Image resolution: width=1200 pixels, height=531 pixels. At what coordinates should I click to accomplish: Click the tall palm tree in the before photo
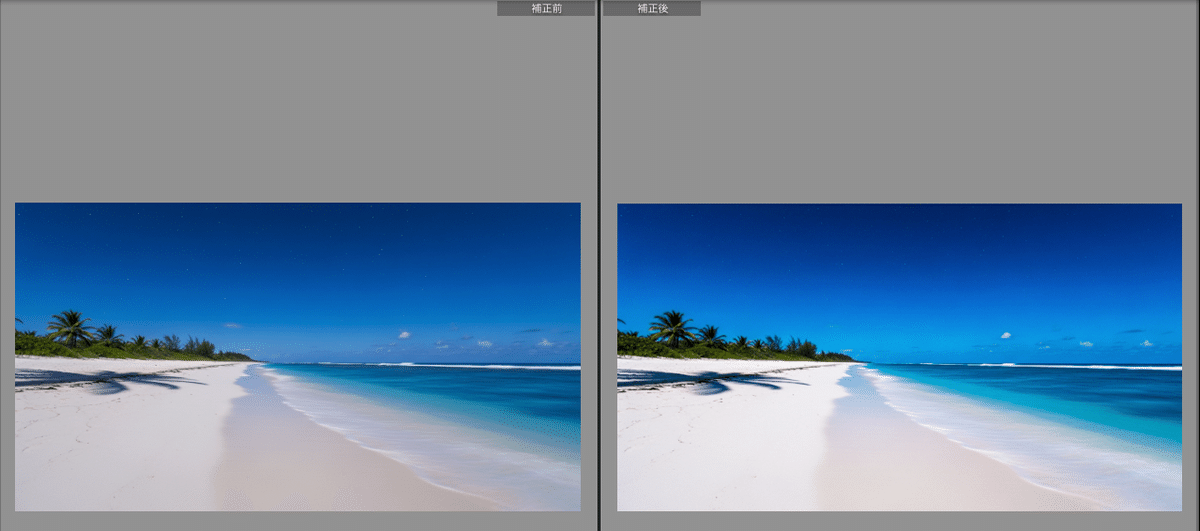[x=71, y=327]
